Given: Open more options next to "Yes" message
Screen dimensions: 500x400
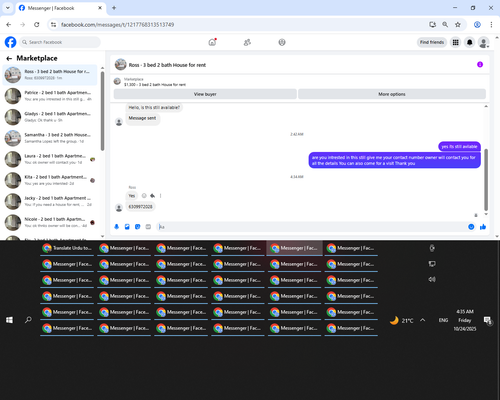Looking at the screenshot, I should click(x=160, y=196).
